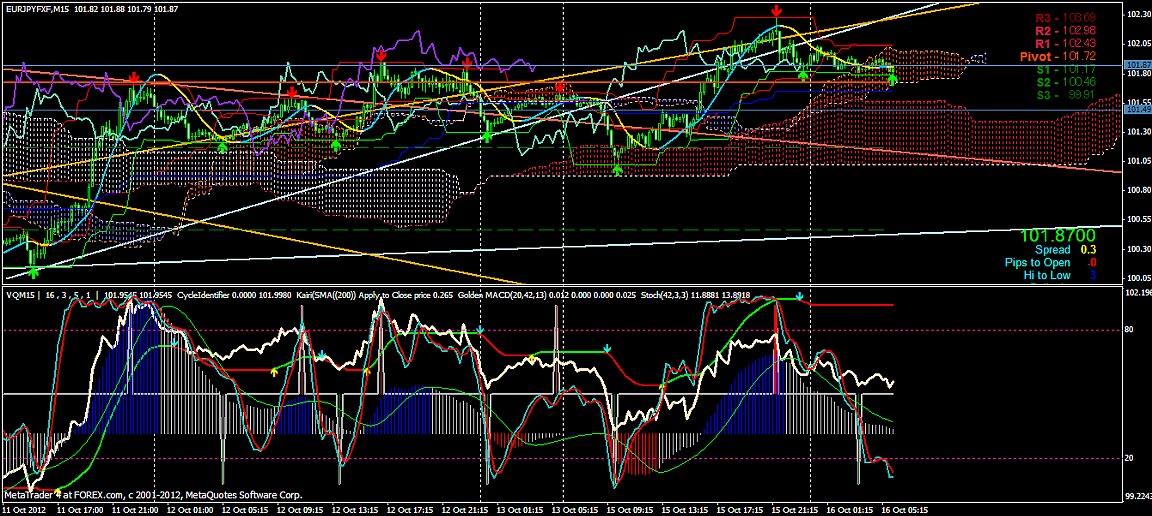Click the leftmost red sell arrow on the price chart
Viewport: 1152px width, 516px height.
[134, 78]
